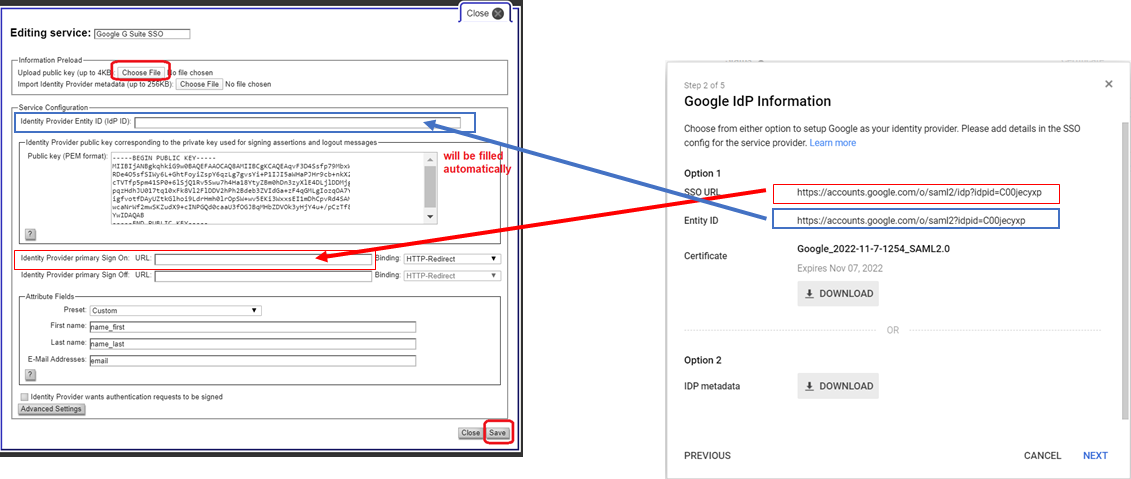
Task: Click the Step 2 of 5 label
Action: pyautogui.click(x=705, y=85)
